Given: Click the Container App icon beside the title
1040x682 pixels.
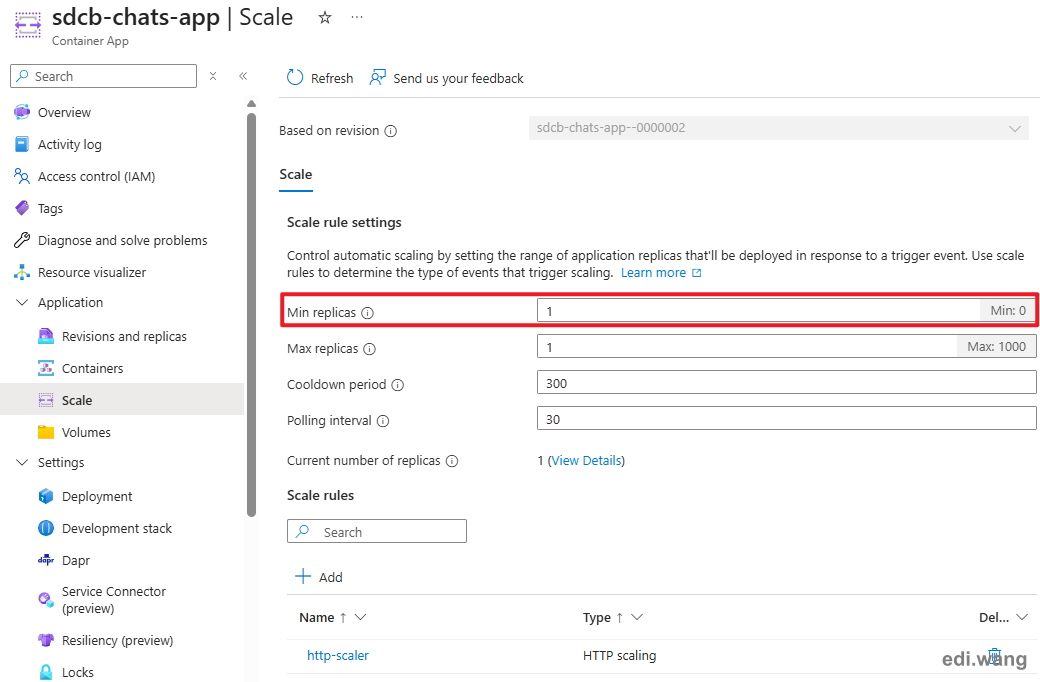Looking at the screenshot, I should (x=28, y=25).
